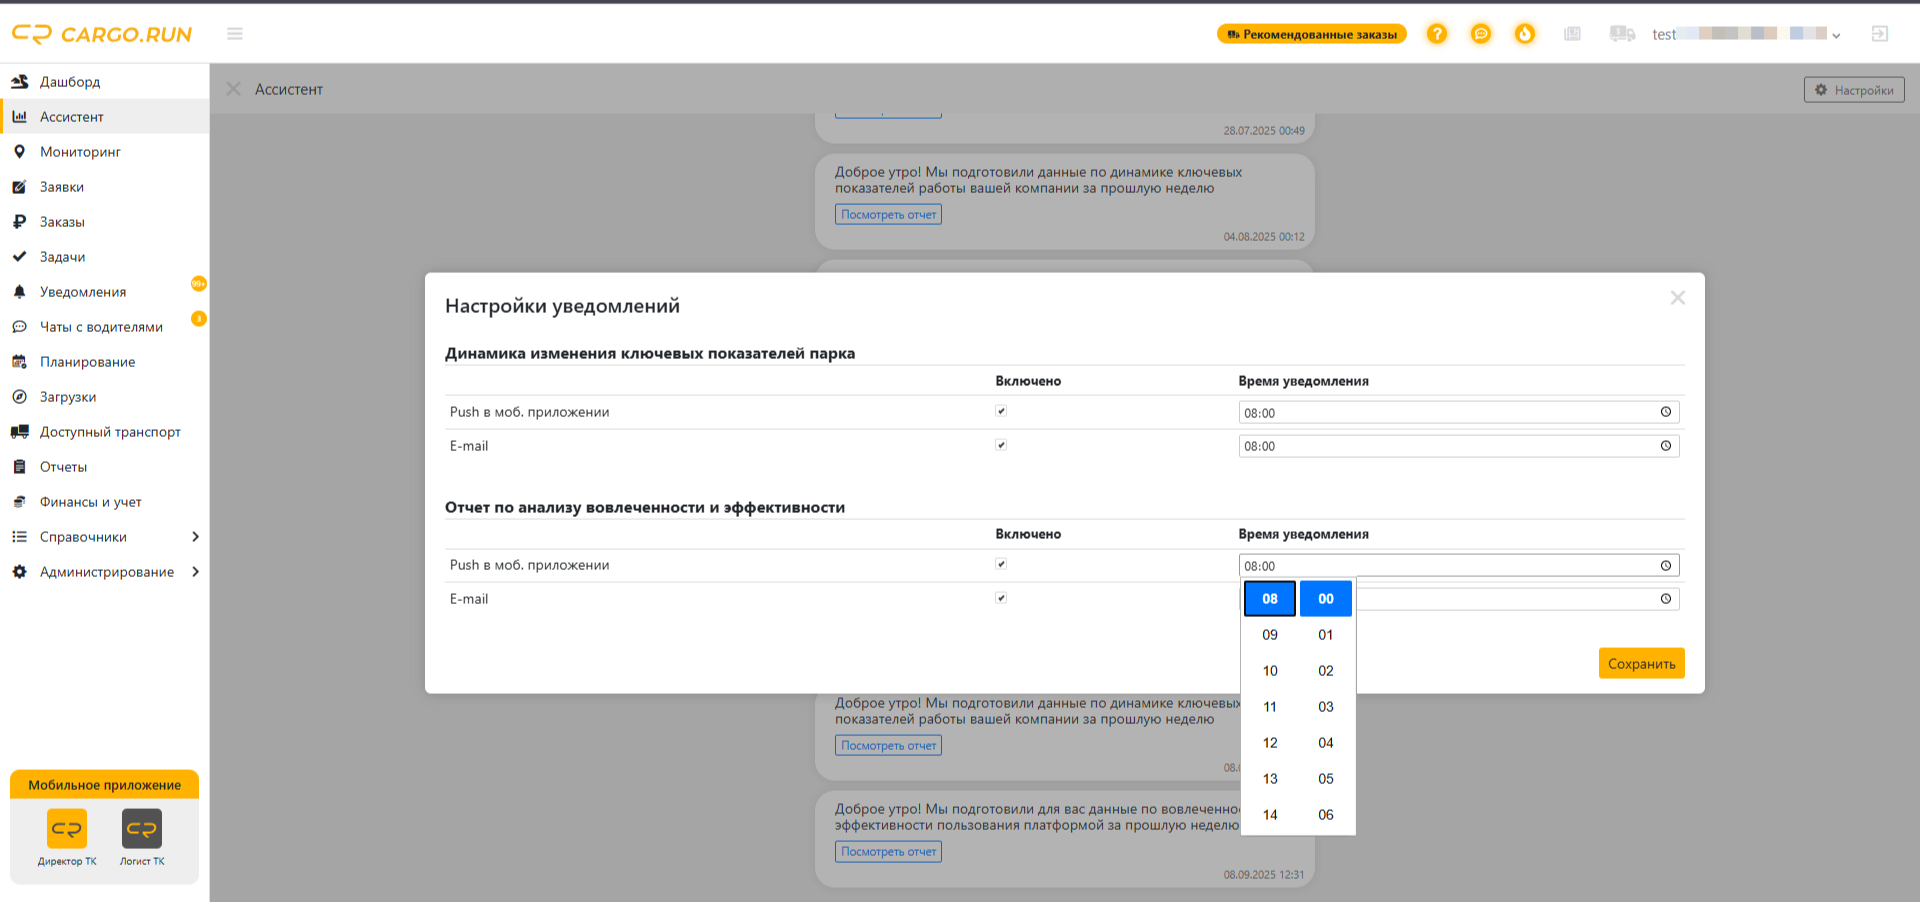This screenshot has width=1920, height=902.
Task: Save notification settings with Сохранить
Action: (1641, 663)
